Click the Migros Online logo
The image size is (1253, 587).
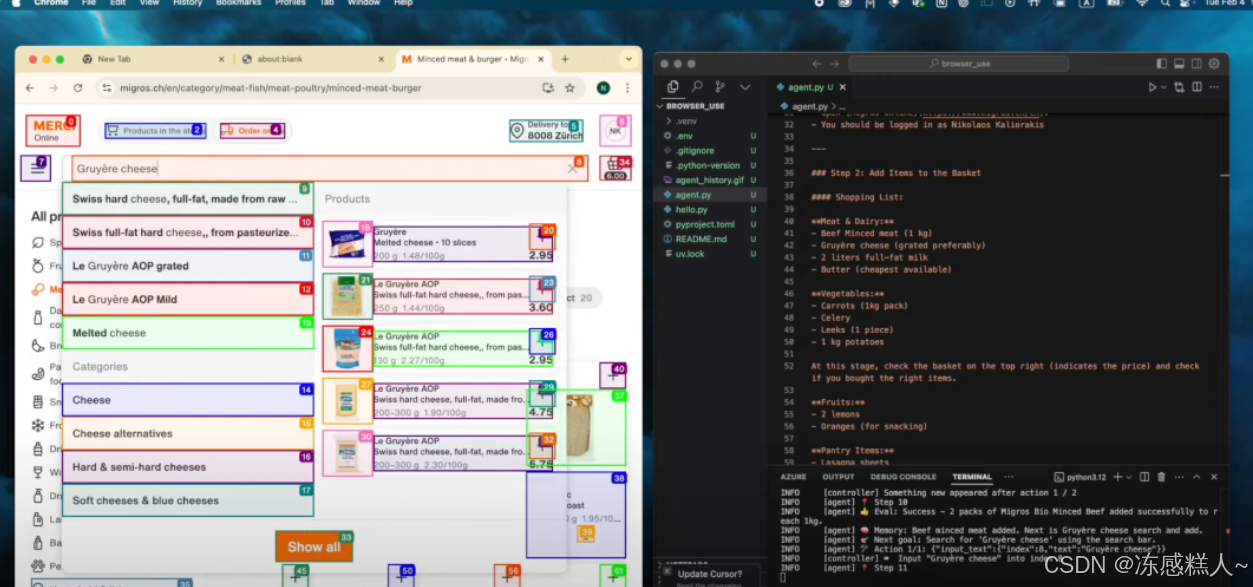coord(53,130)
